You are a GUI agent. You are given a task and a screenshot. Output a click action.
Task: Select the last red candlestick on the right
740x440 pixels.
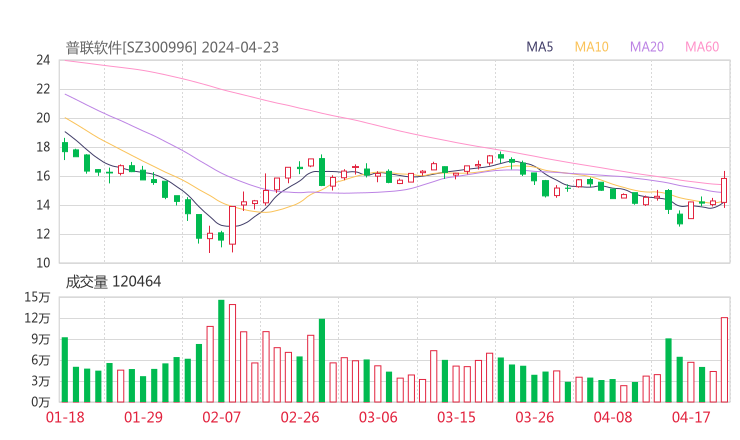point(724,190)
